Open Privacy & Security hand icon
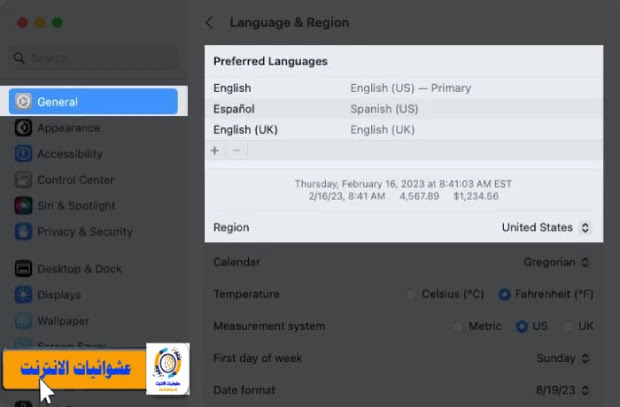This screenshot has height=407, width=620. (x=23, y=232)
